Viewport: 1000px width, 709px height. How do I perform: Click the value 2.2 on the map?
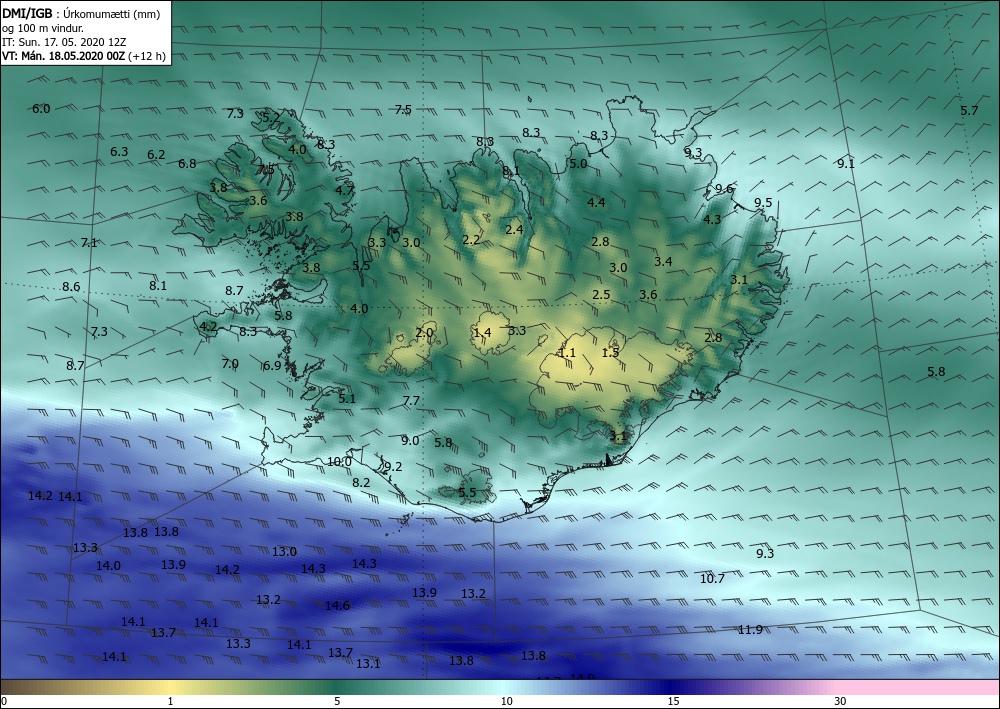tap(471, 240)
